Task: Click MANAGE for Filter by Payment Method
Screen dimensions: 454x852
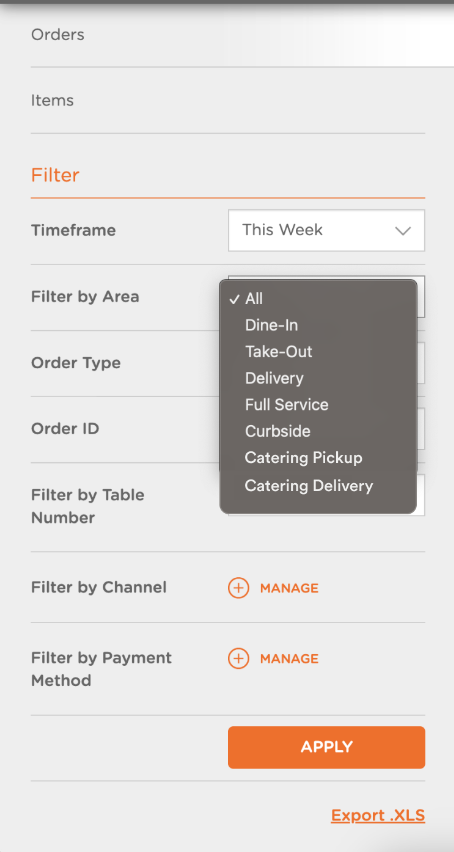Action: point(289,659)
